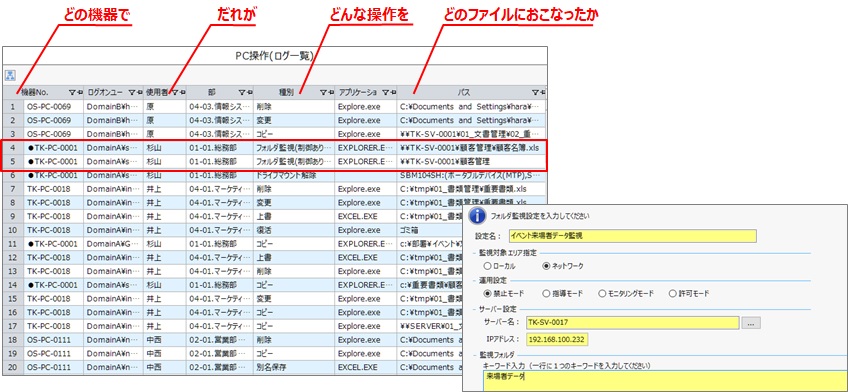This screenshot has height=392, width=848.
Task: Pin the ログオンユー column using its pin icon
Action: pyautogui.click(x=139, y=92)
